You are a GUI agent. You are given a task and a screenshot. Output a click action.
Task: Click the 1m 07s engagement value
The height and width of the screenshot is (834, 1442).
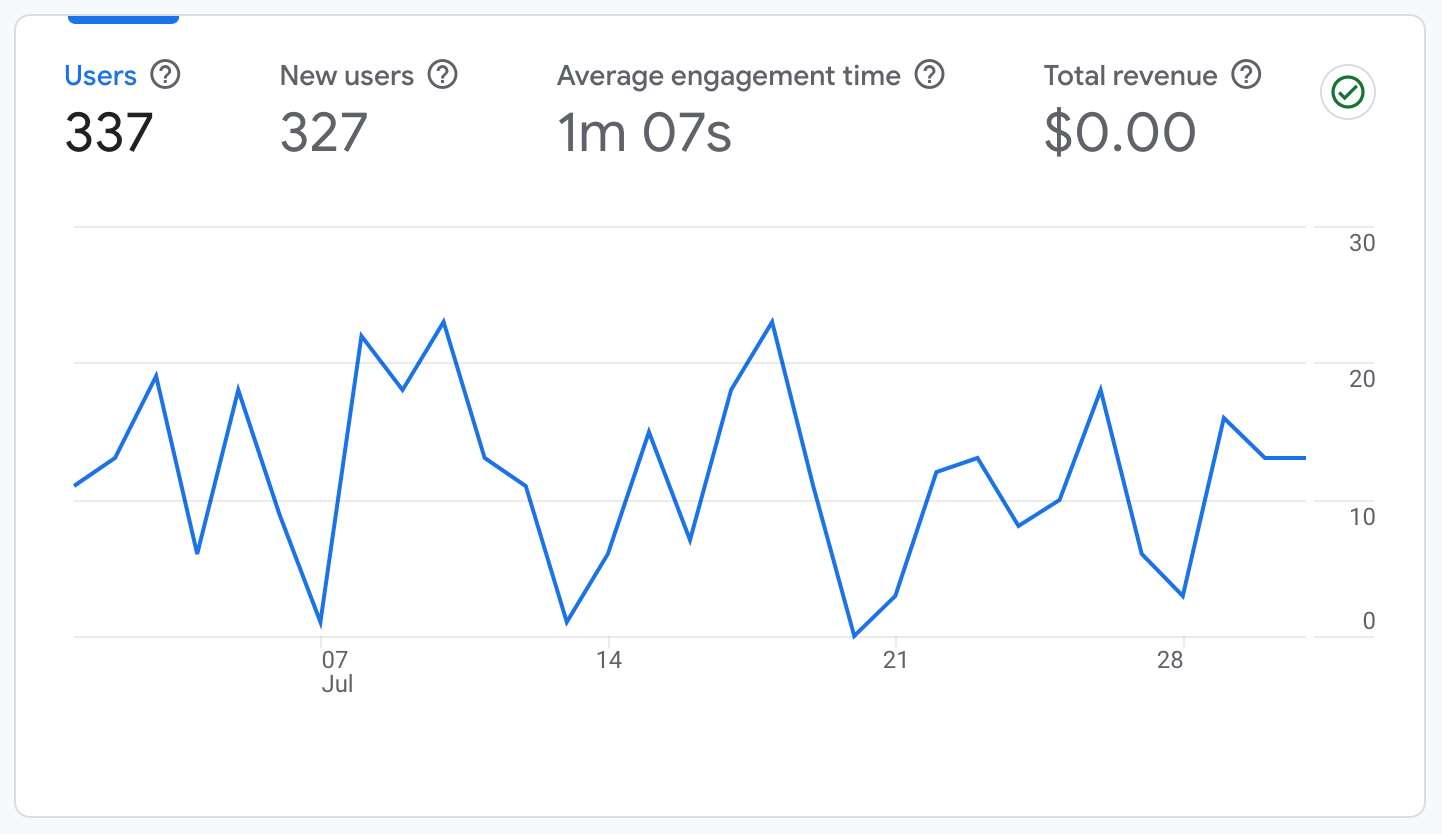[644, 133]
